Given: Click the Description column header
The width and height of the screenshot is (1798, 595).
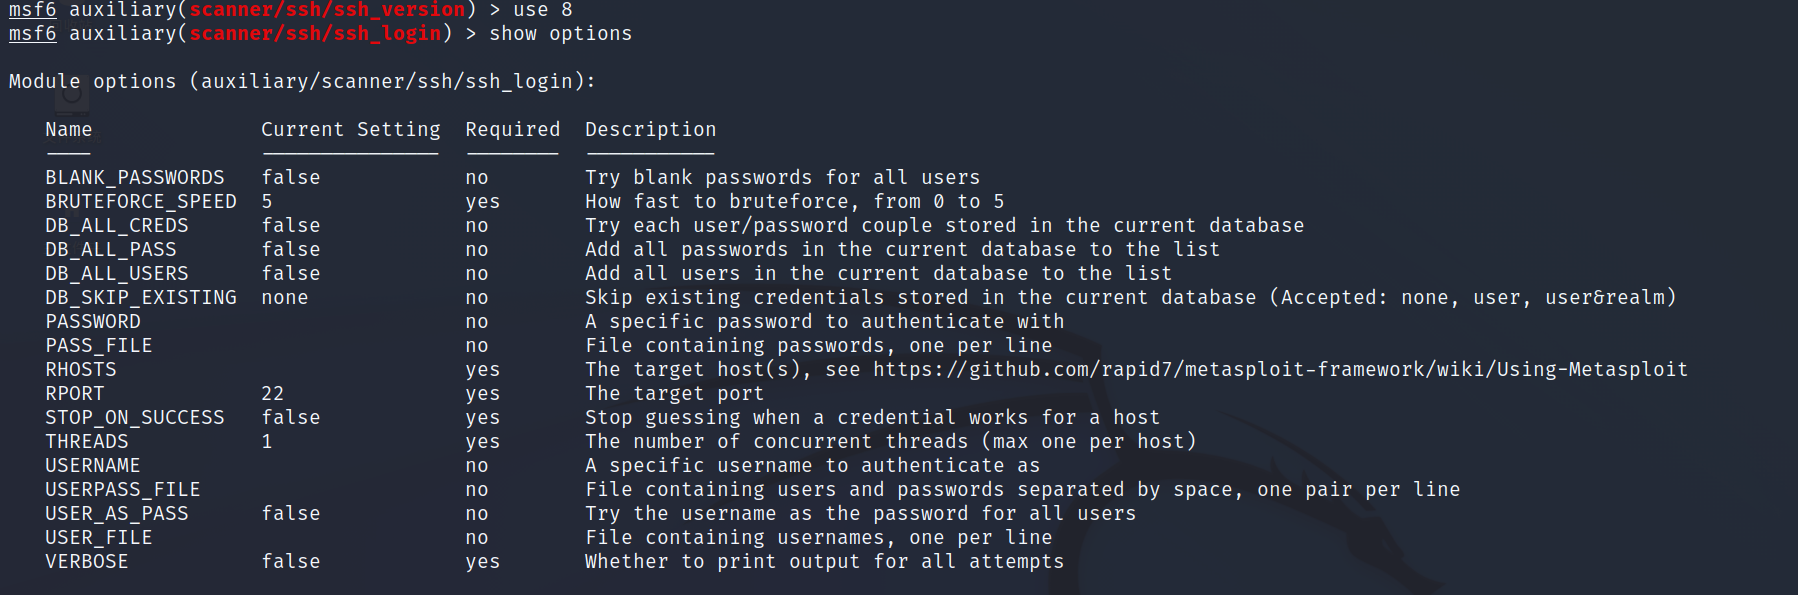Looking at the screenshot, I should pyautogui.click(x=650, y=130).
